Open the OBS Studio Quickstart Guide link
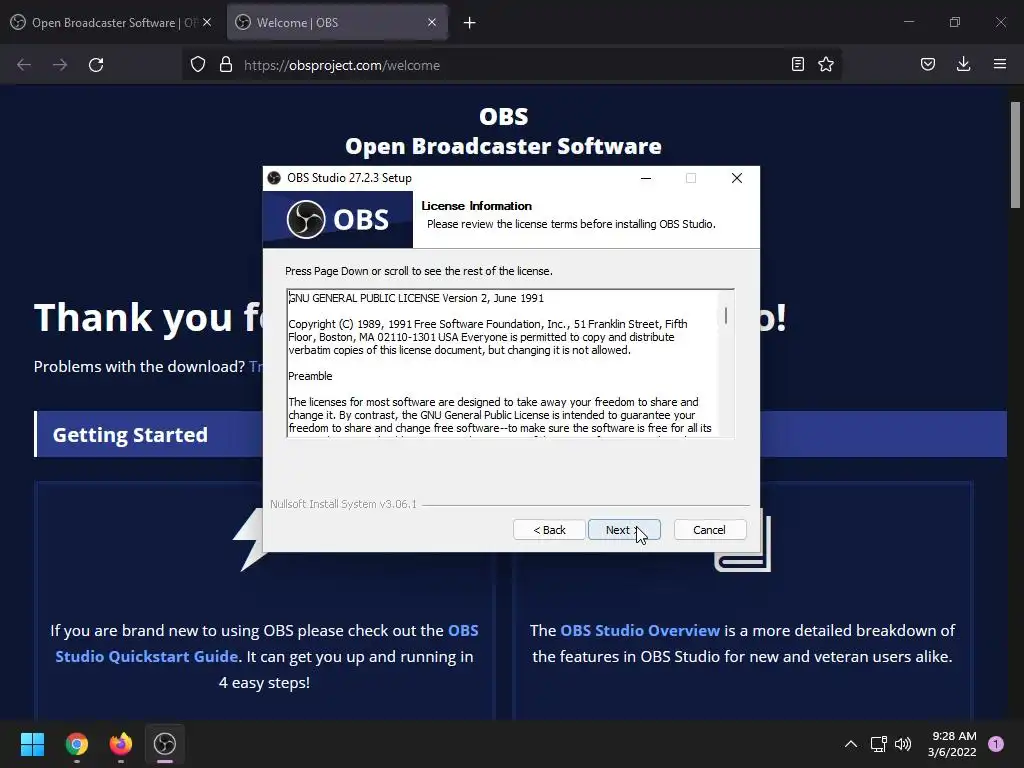The width and height of the screenshot is (1024, 768). point(267,643)
